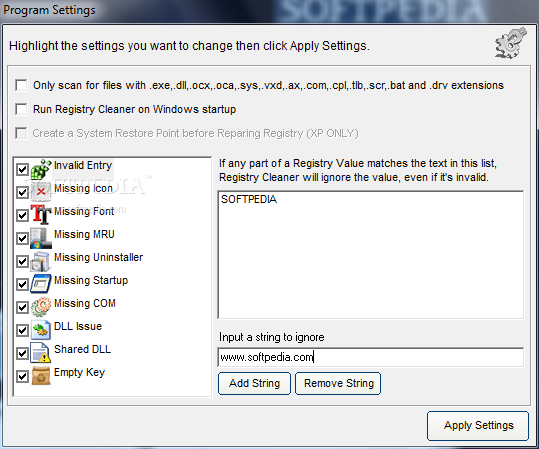
Task: Select the Missing MRU label
Action: coord(84,234)
